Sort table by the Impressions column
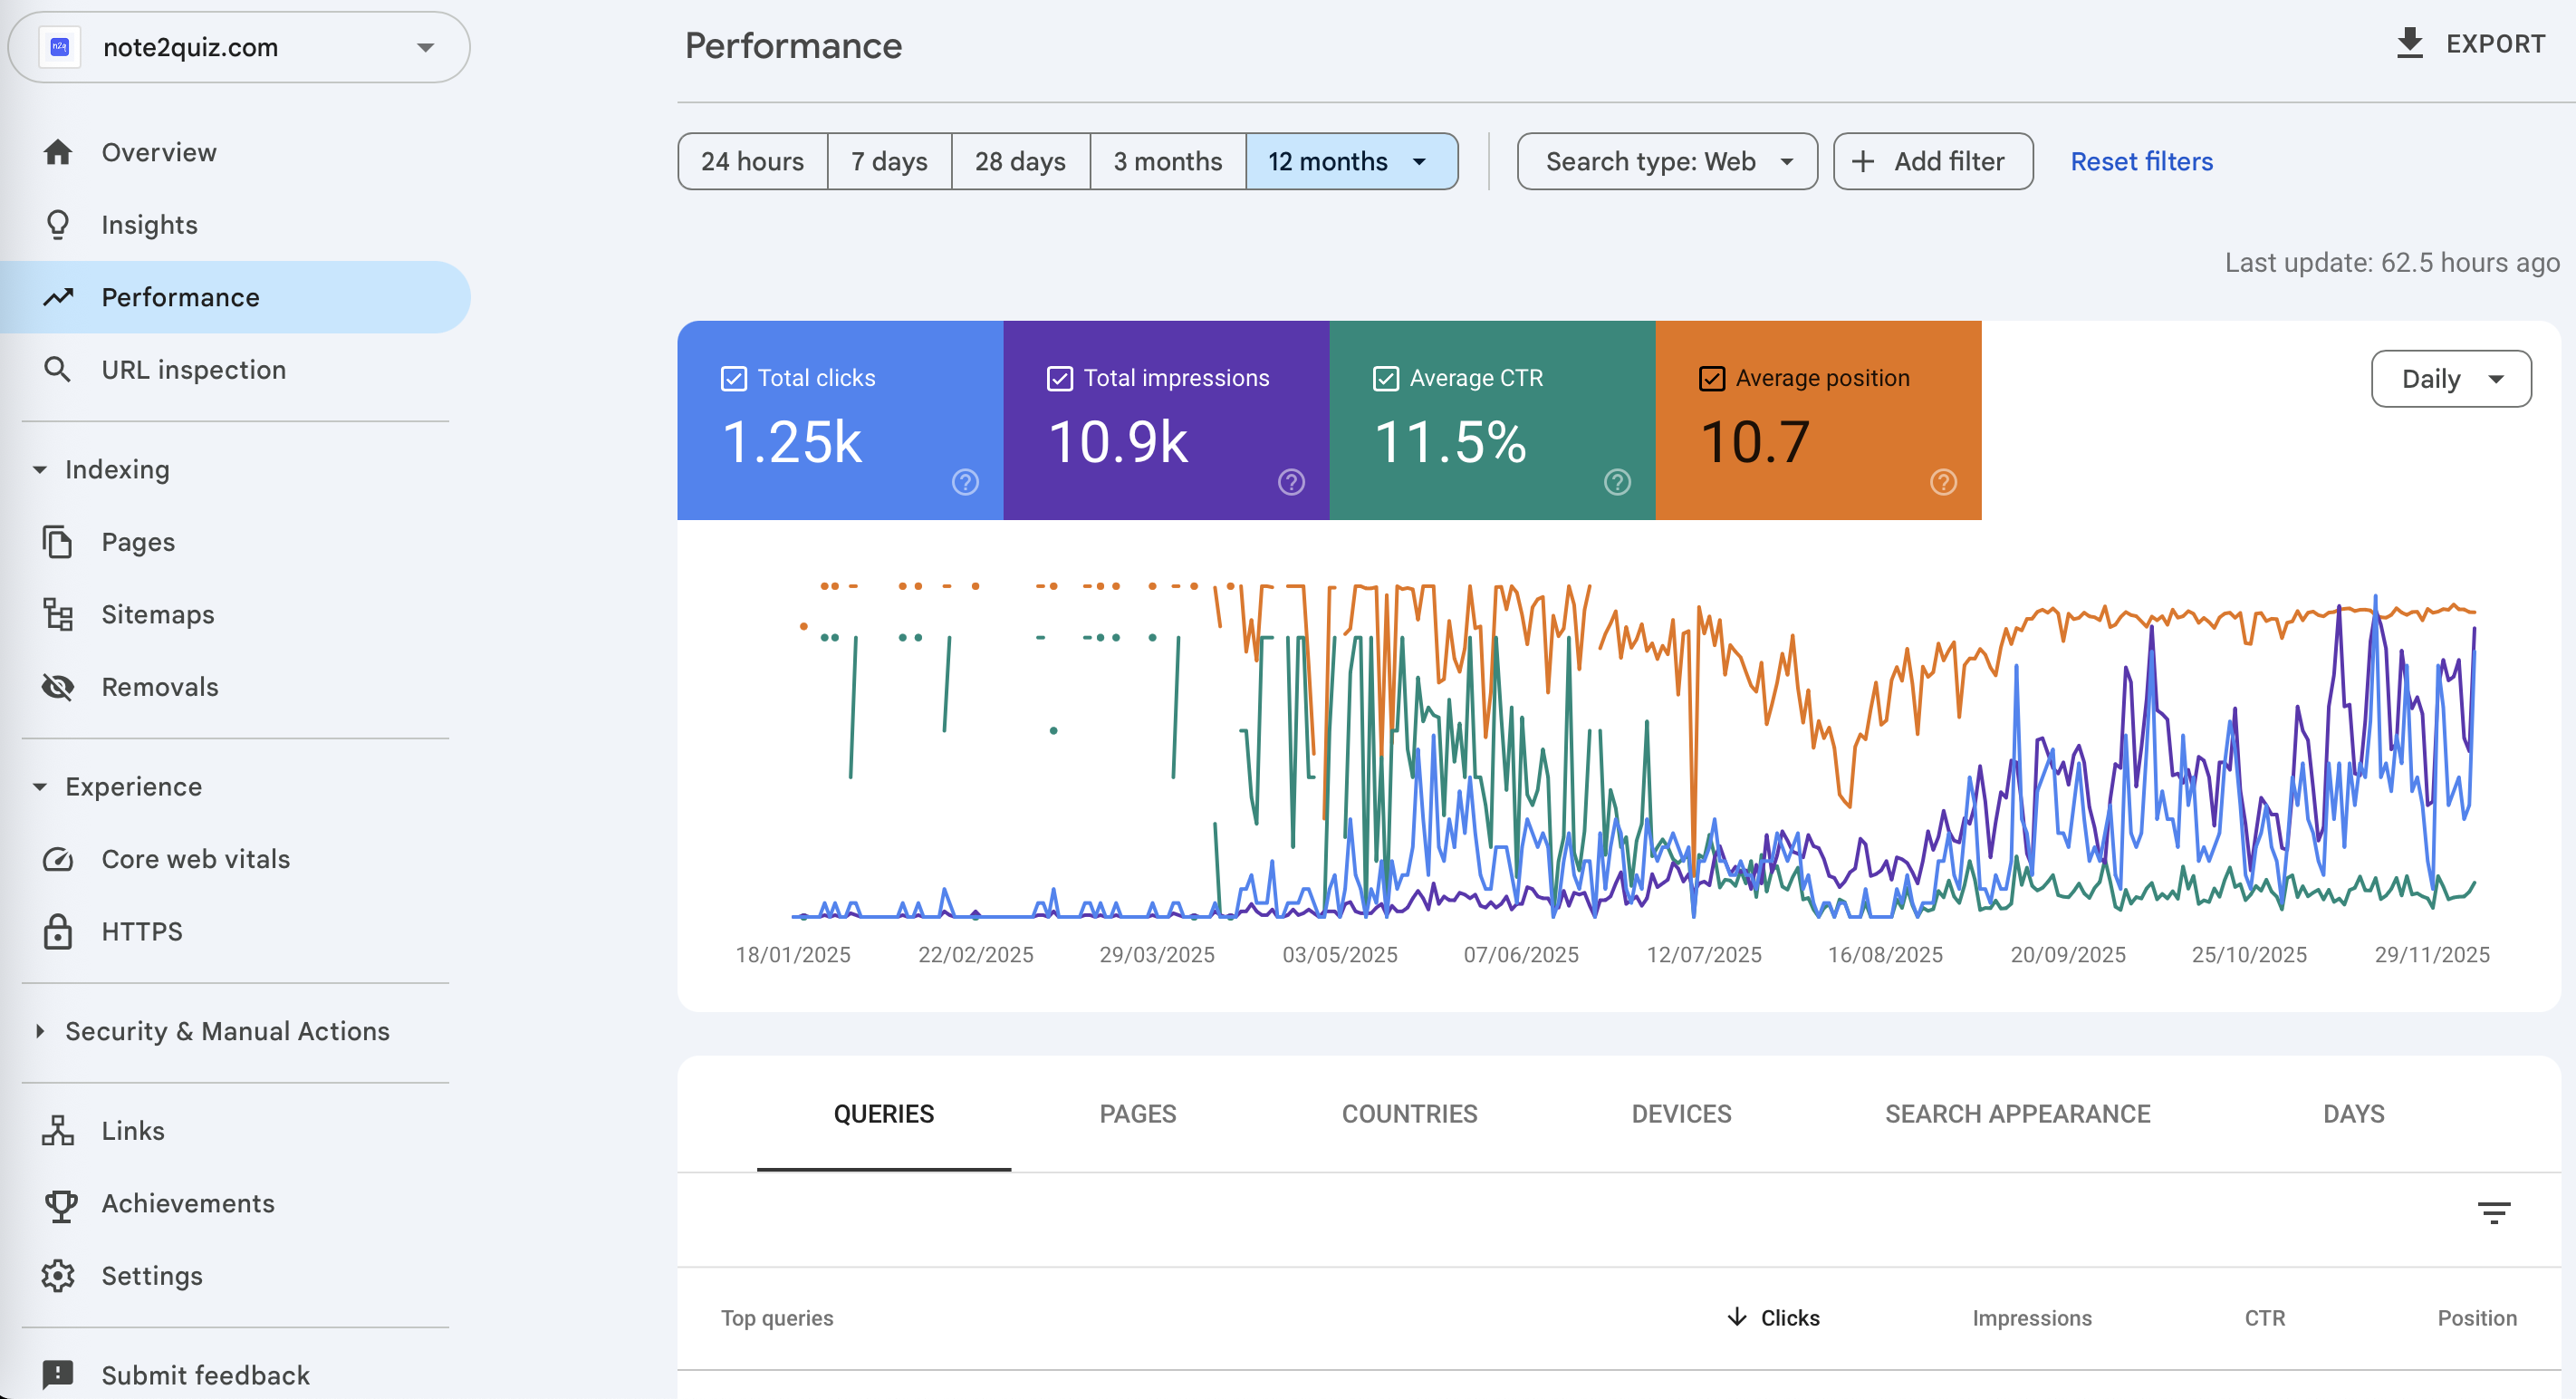The height and width of the screenshot is (1399, 2576). click(2030, 1318)
